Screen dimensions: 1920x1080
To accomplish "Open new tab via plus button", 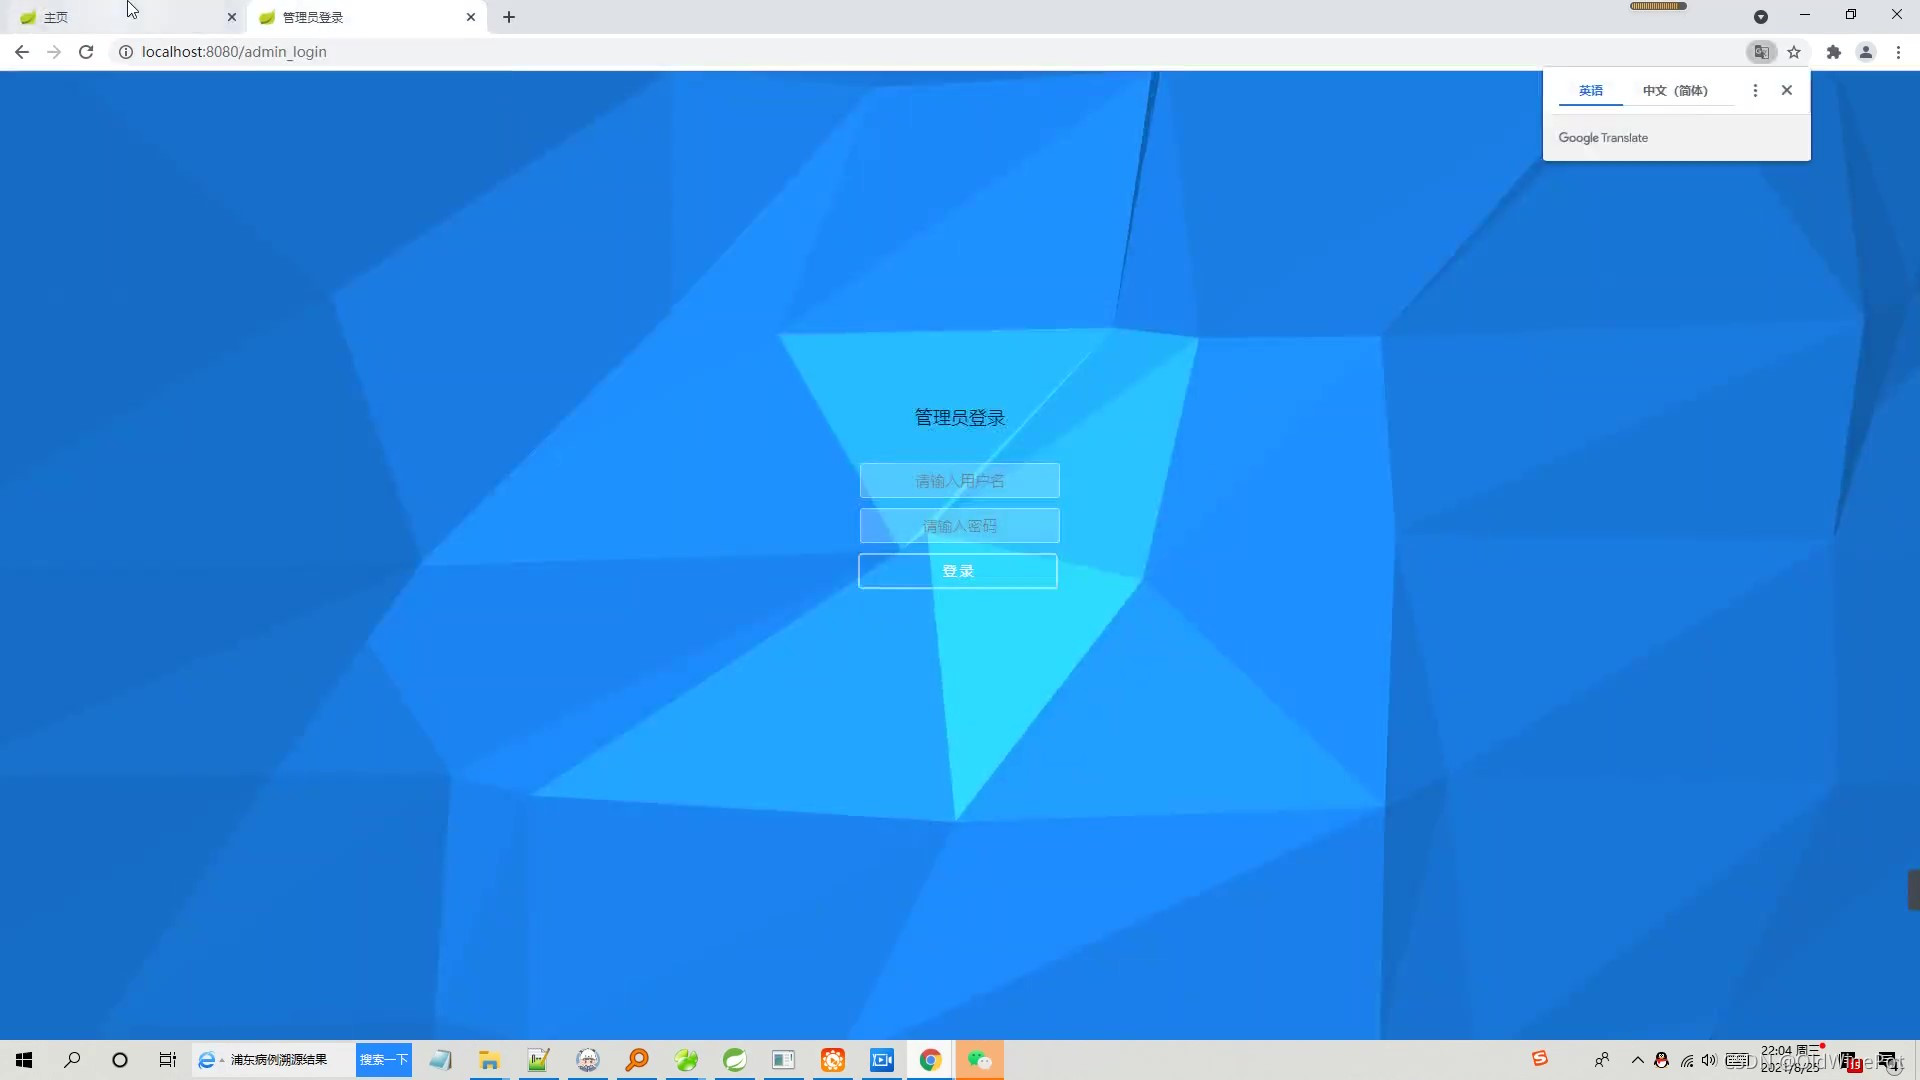I will (509, 17).
